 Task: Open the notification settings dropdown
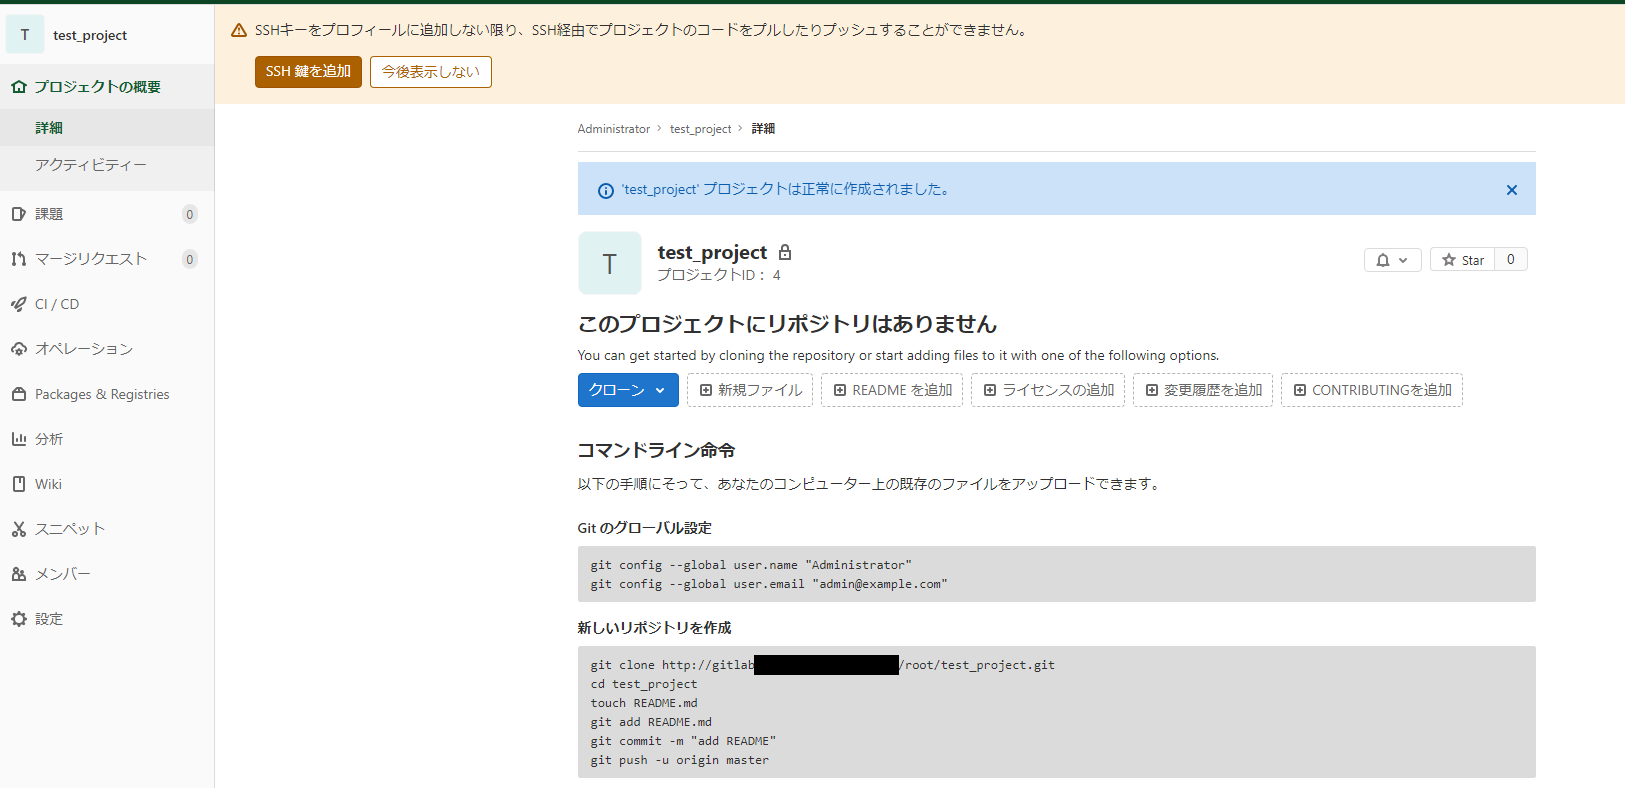(x=1392, y=260)
